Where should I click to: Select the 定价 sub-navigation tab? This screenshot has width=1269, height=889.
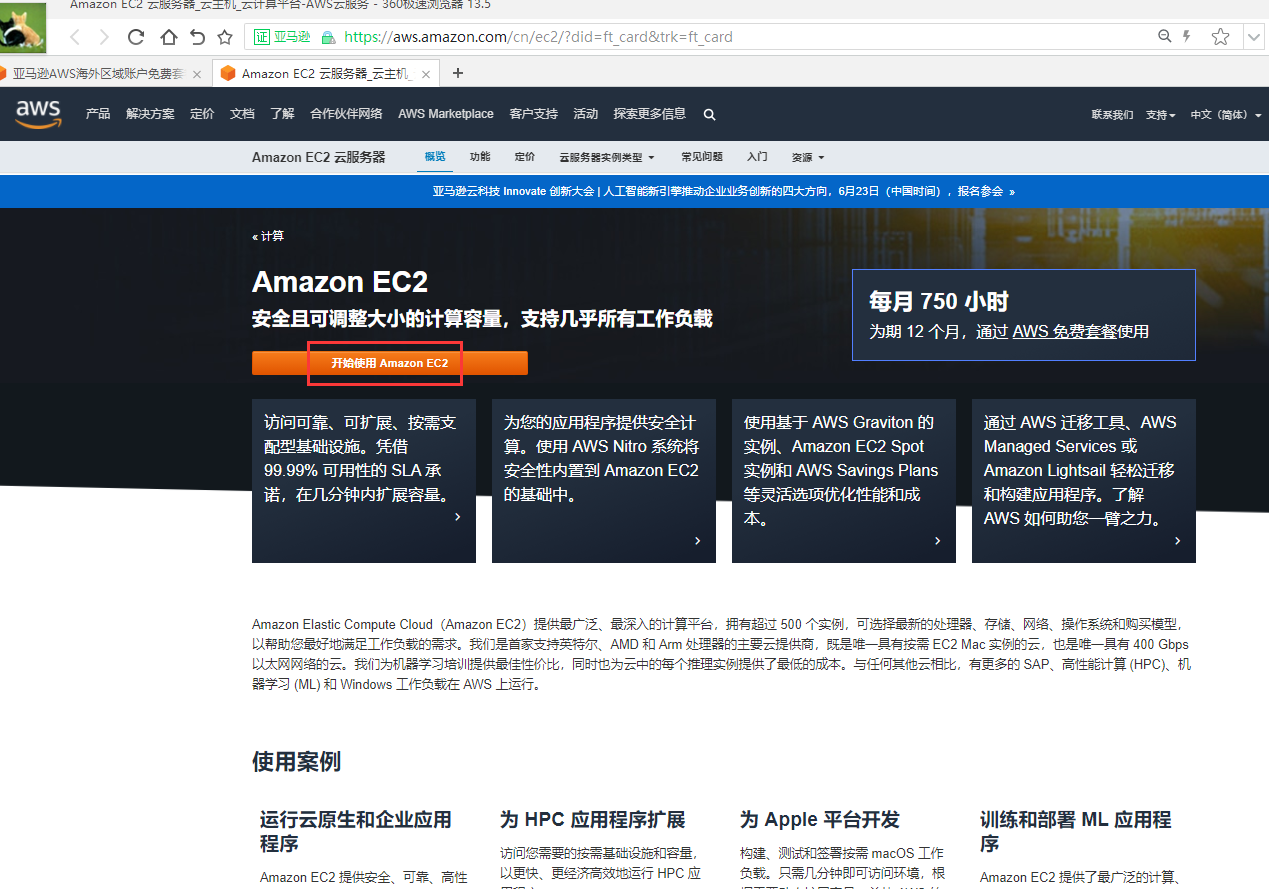[525, 157]
